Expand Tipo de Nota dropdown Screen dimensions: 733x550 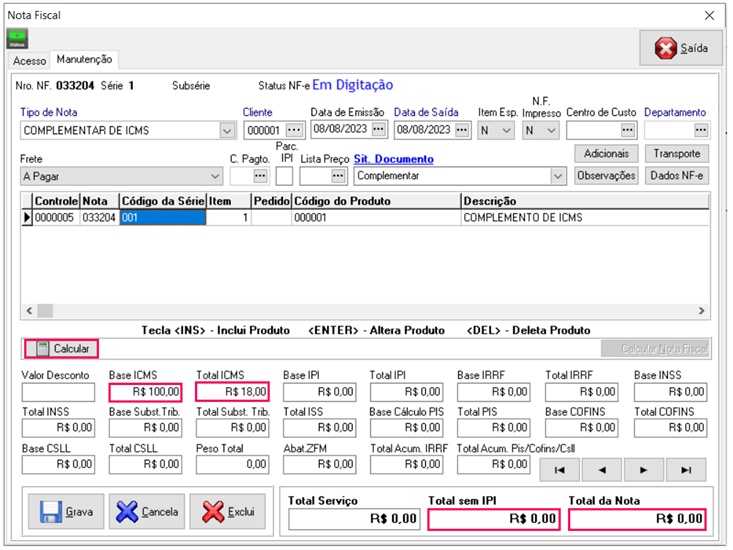pyautogui.click(x=226, y=130)
